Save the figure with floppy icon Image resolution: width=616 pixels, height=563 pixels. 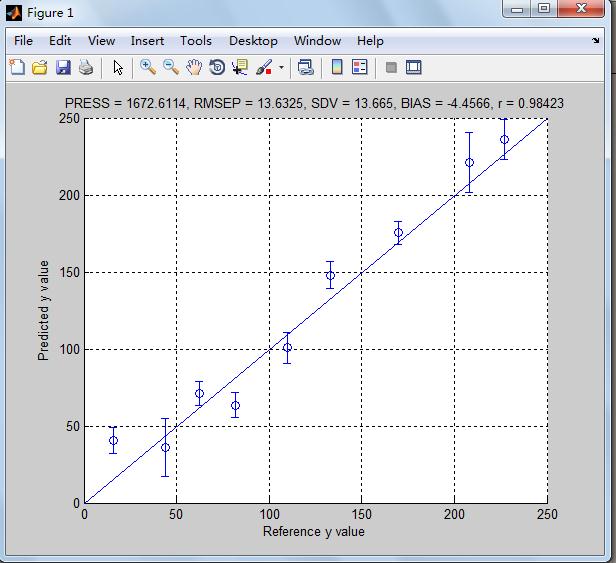pos(63,68)
